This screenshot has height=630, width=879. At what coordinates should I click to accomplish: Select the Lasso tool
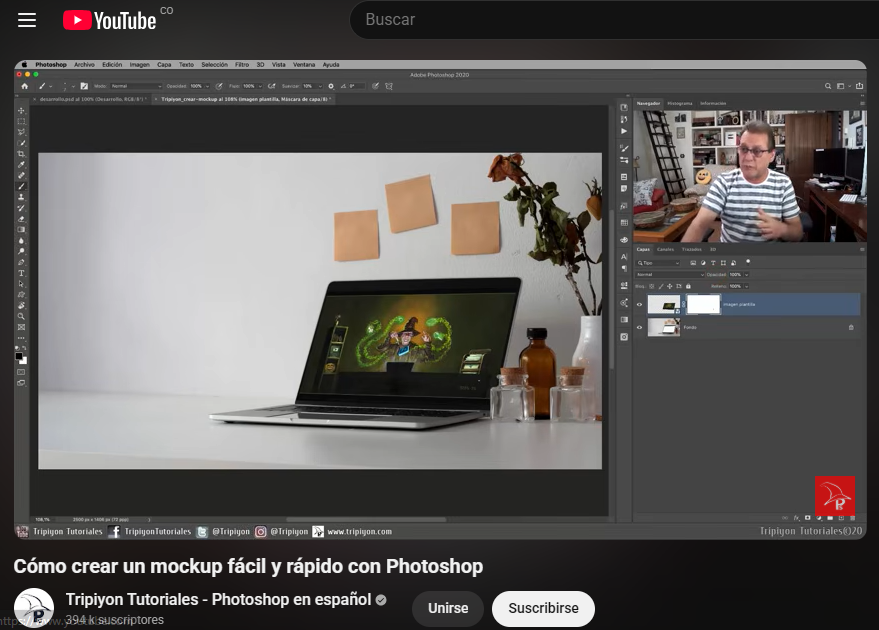pyautogui.click(x=21, y=132)
